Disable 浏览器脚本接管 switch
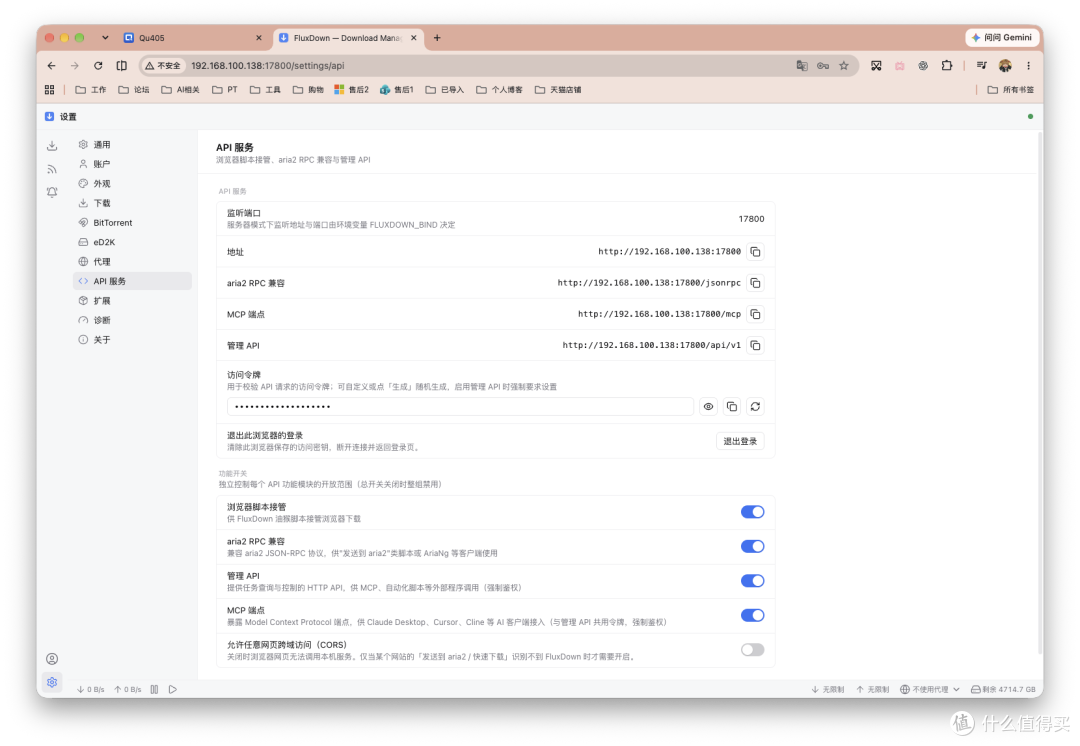Image resolution: width=1080 pixels, height=746 pixels. [752, 512]
